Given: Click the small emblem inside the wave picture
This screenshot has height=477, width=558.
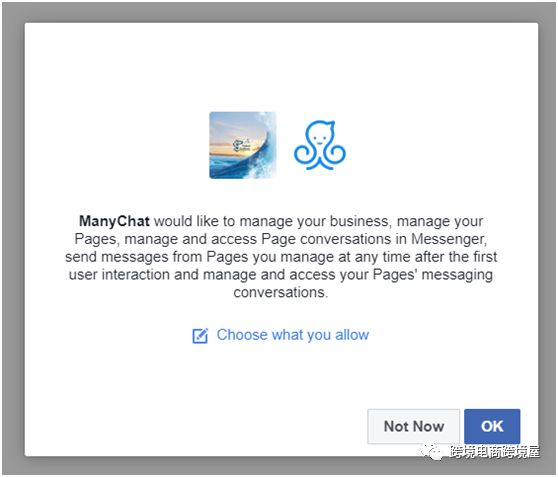Looking at the screenshot, I should tap(242, 145).
